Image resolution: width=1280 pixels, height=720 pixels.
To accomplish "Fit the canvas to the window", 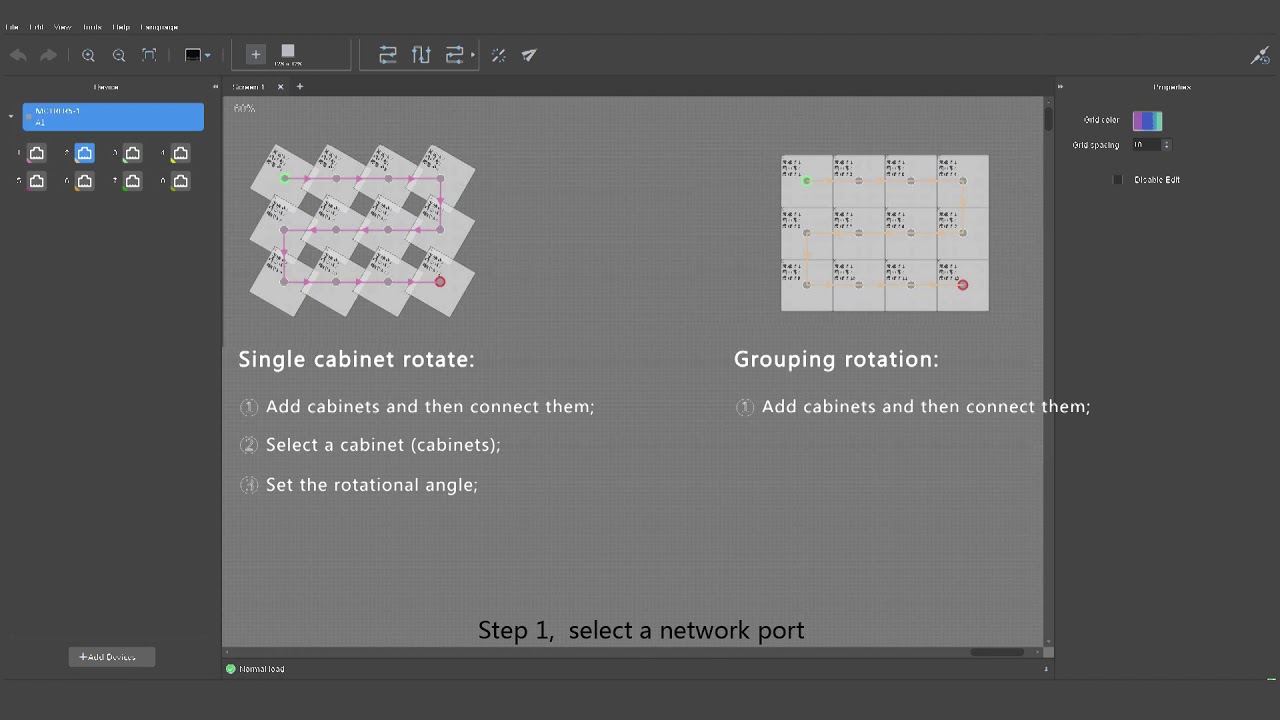I will (x=149, y=55).
